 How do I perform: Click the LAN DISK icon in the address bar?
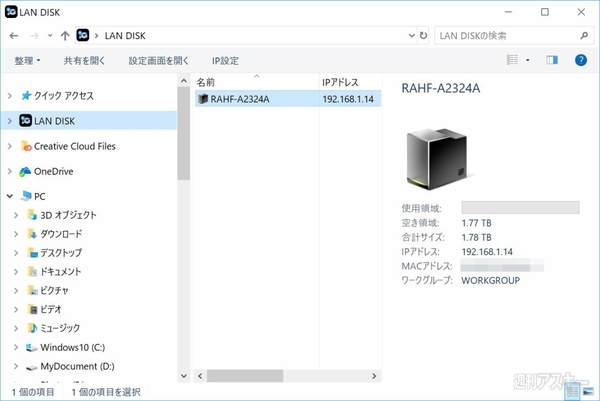point(83,35)
